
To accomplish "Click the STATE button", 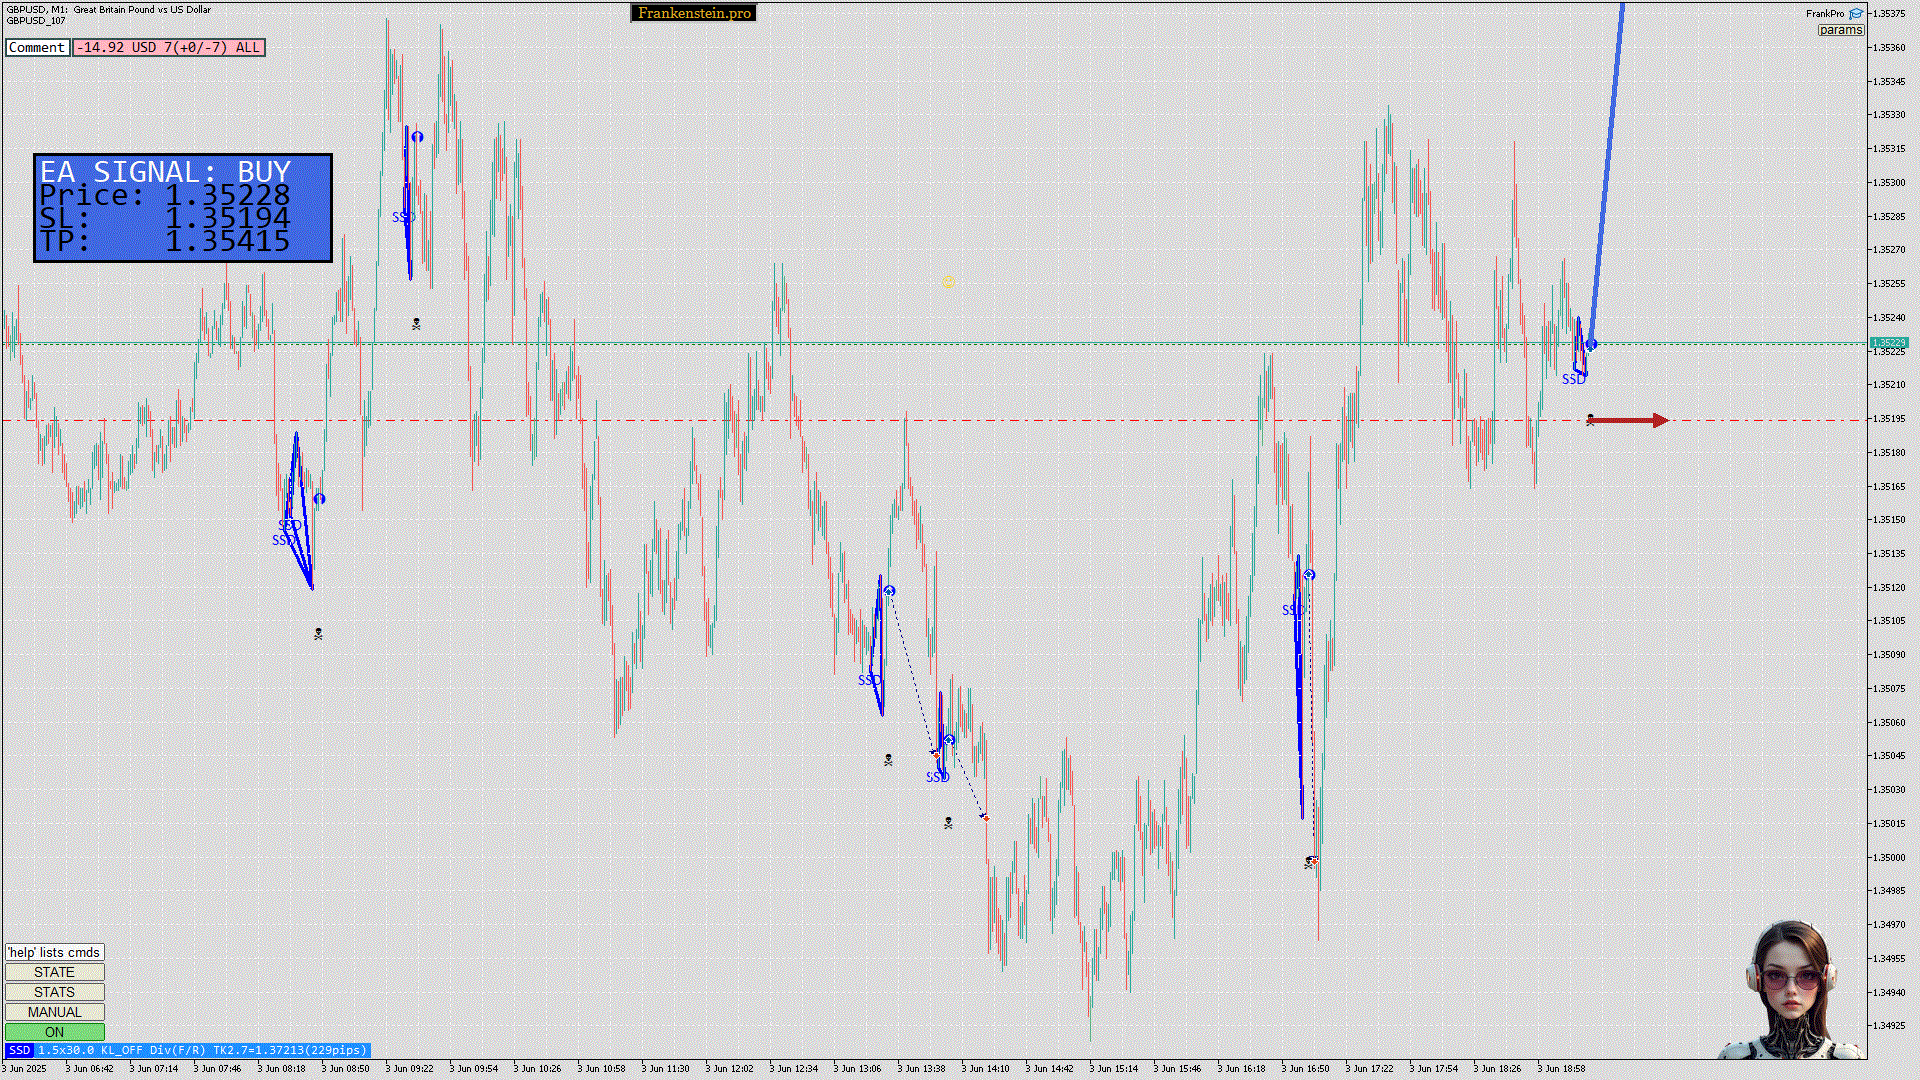I will 54,972.
